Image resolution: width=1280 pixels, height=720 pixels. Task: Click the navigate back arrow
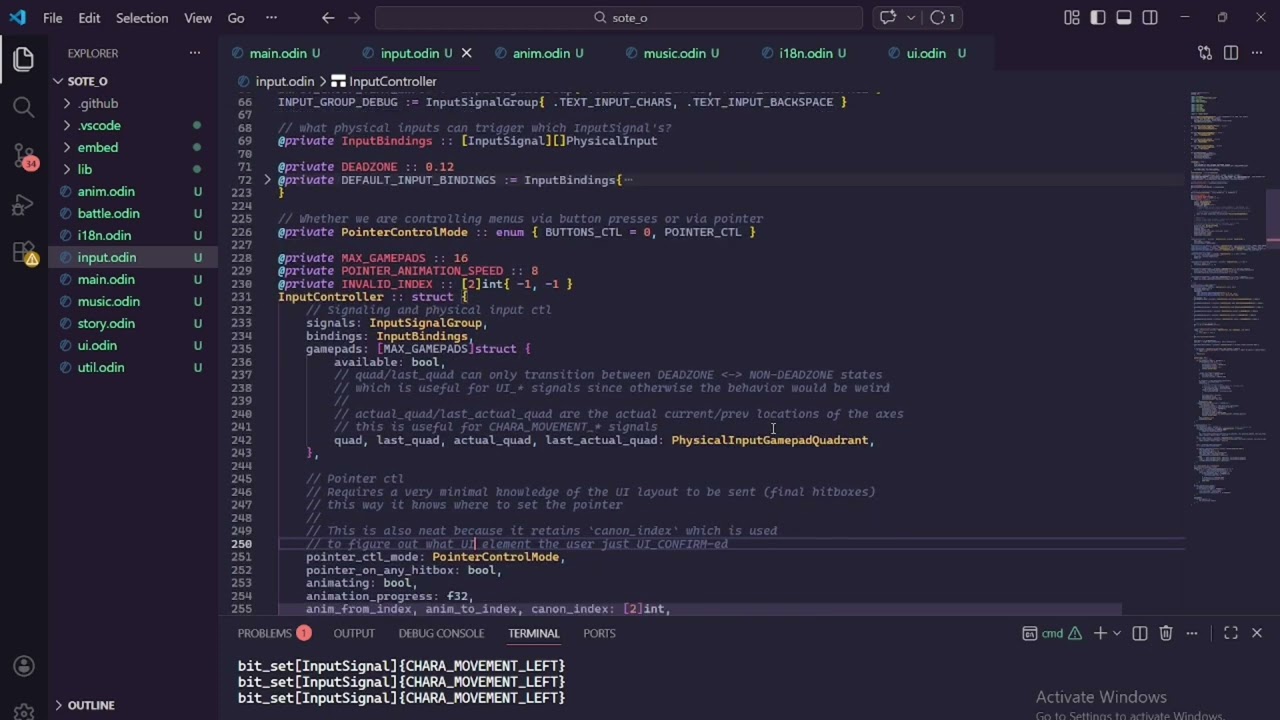click(328, 17)
